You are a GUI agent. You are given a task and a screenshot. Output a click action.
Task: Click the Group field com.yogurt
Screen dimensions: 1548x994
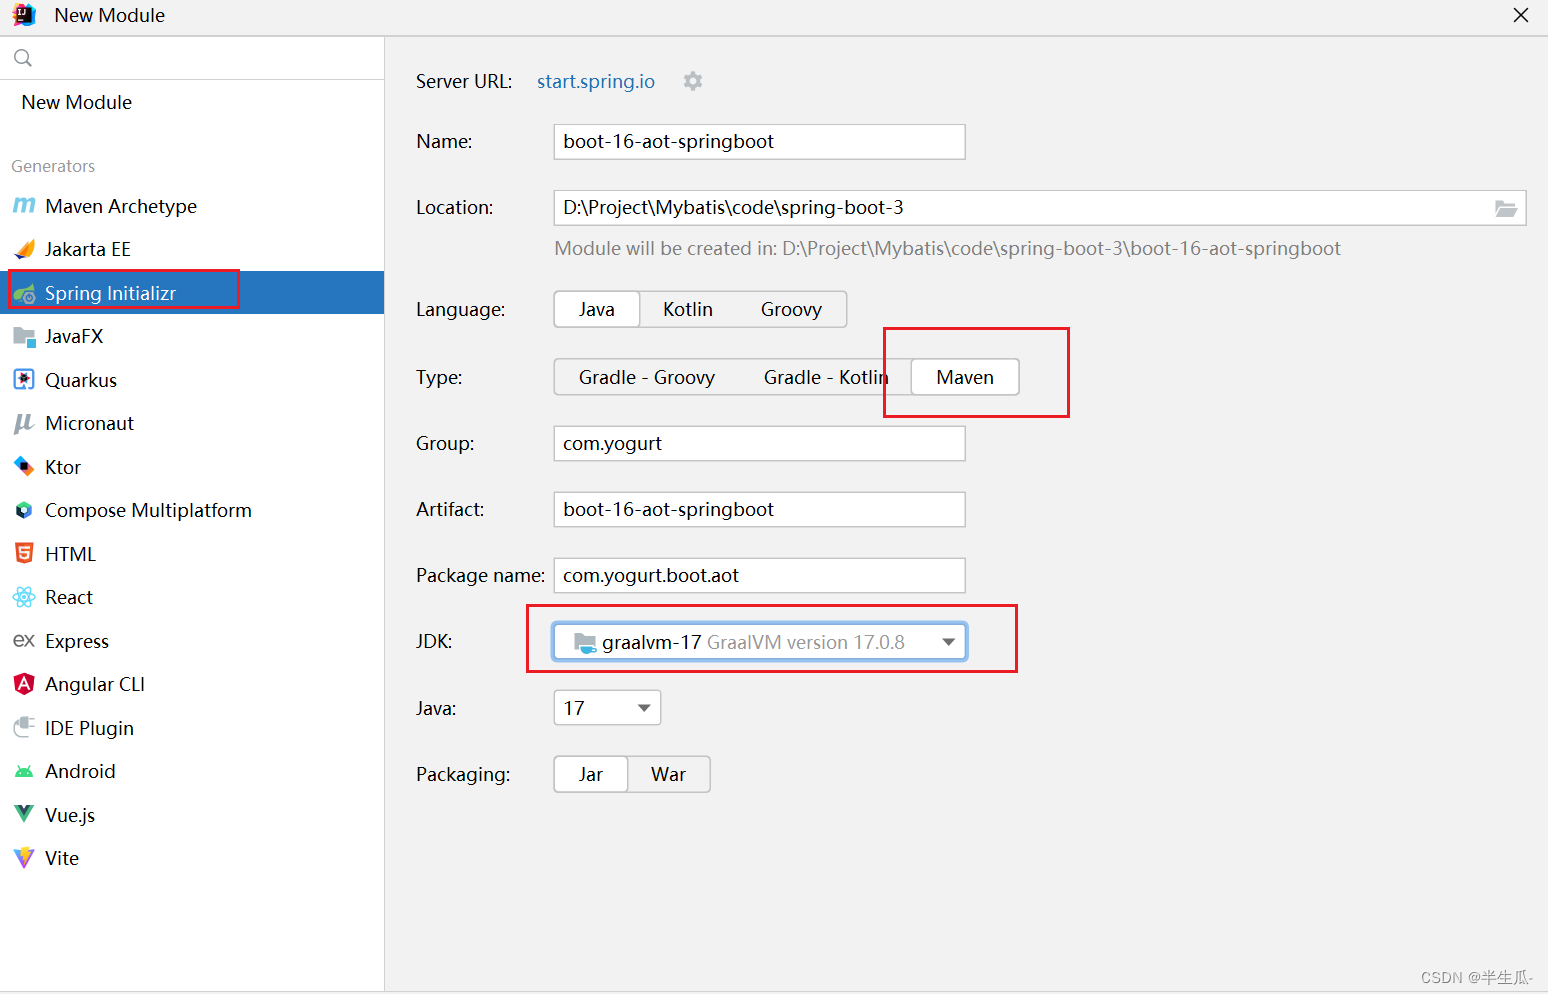pos(760,444)
